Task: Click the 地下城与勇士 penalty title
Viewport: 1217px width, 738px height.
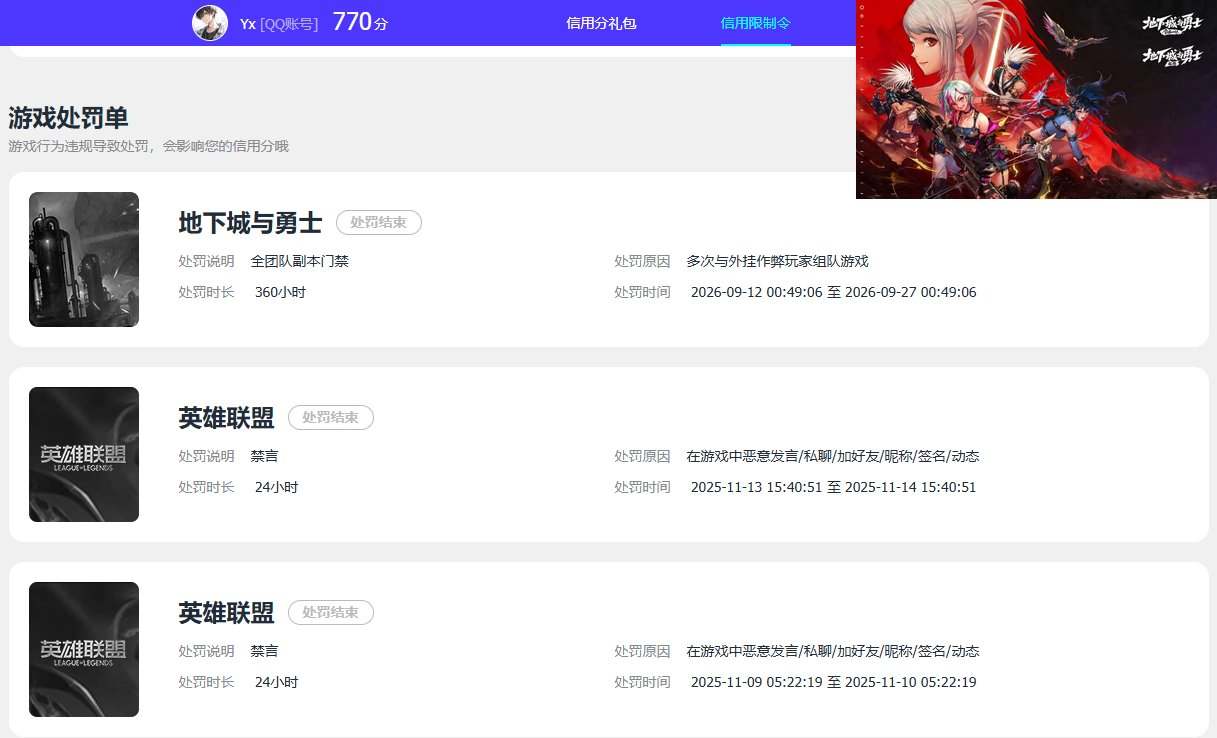Action: [250, 223]
